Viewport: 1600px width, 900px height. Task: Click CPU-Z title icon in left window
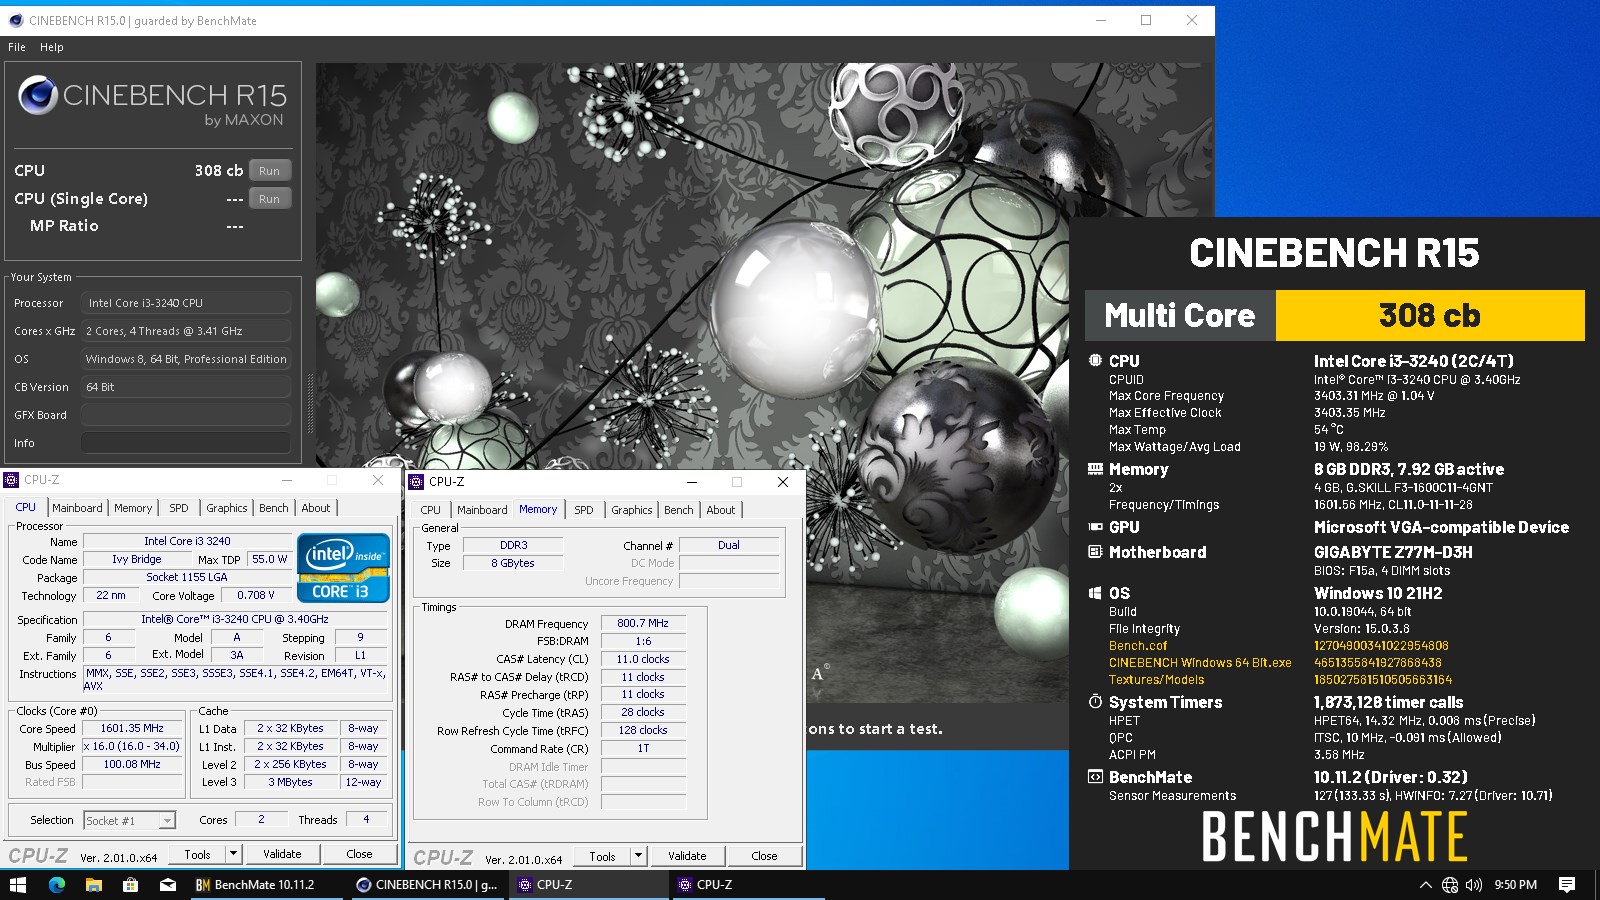pyautogui.click(x=11, y=480)
